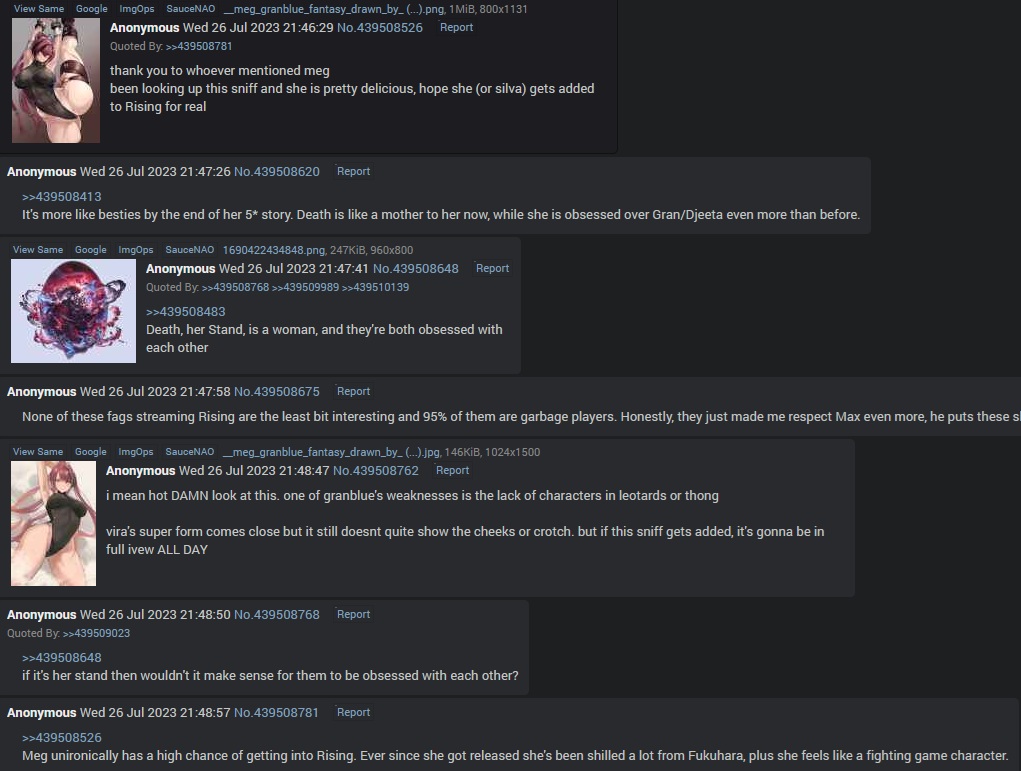This screenshot has width=1021, height=771.
Task: Click quoted-by link >>439509989
Action: (x=305, y=287)
